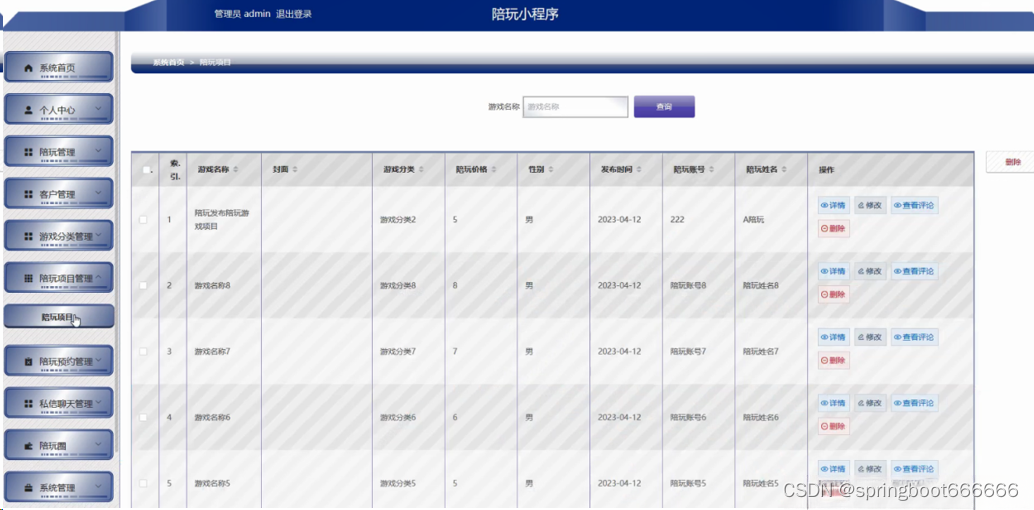The image size is (1034, 510).
Task: Select the 陪玩项目 submenu item
Action: tap(59, 317)
